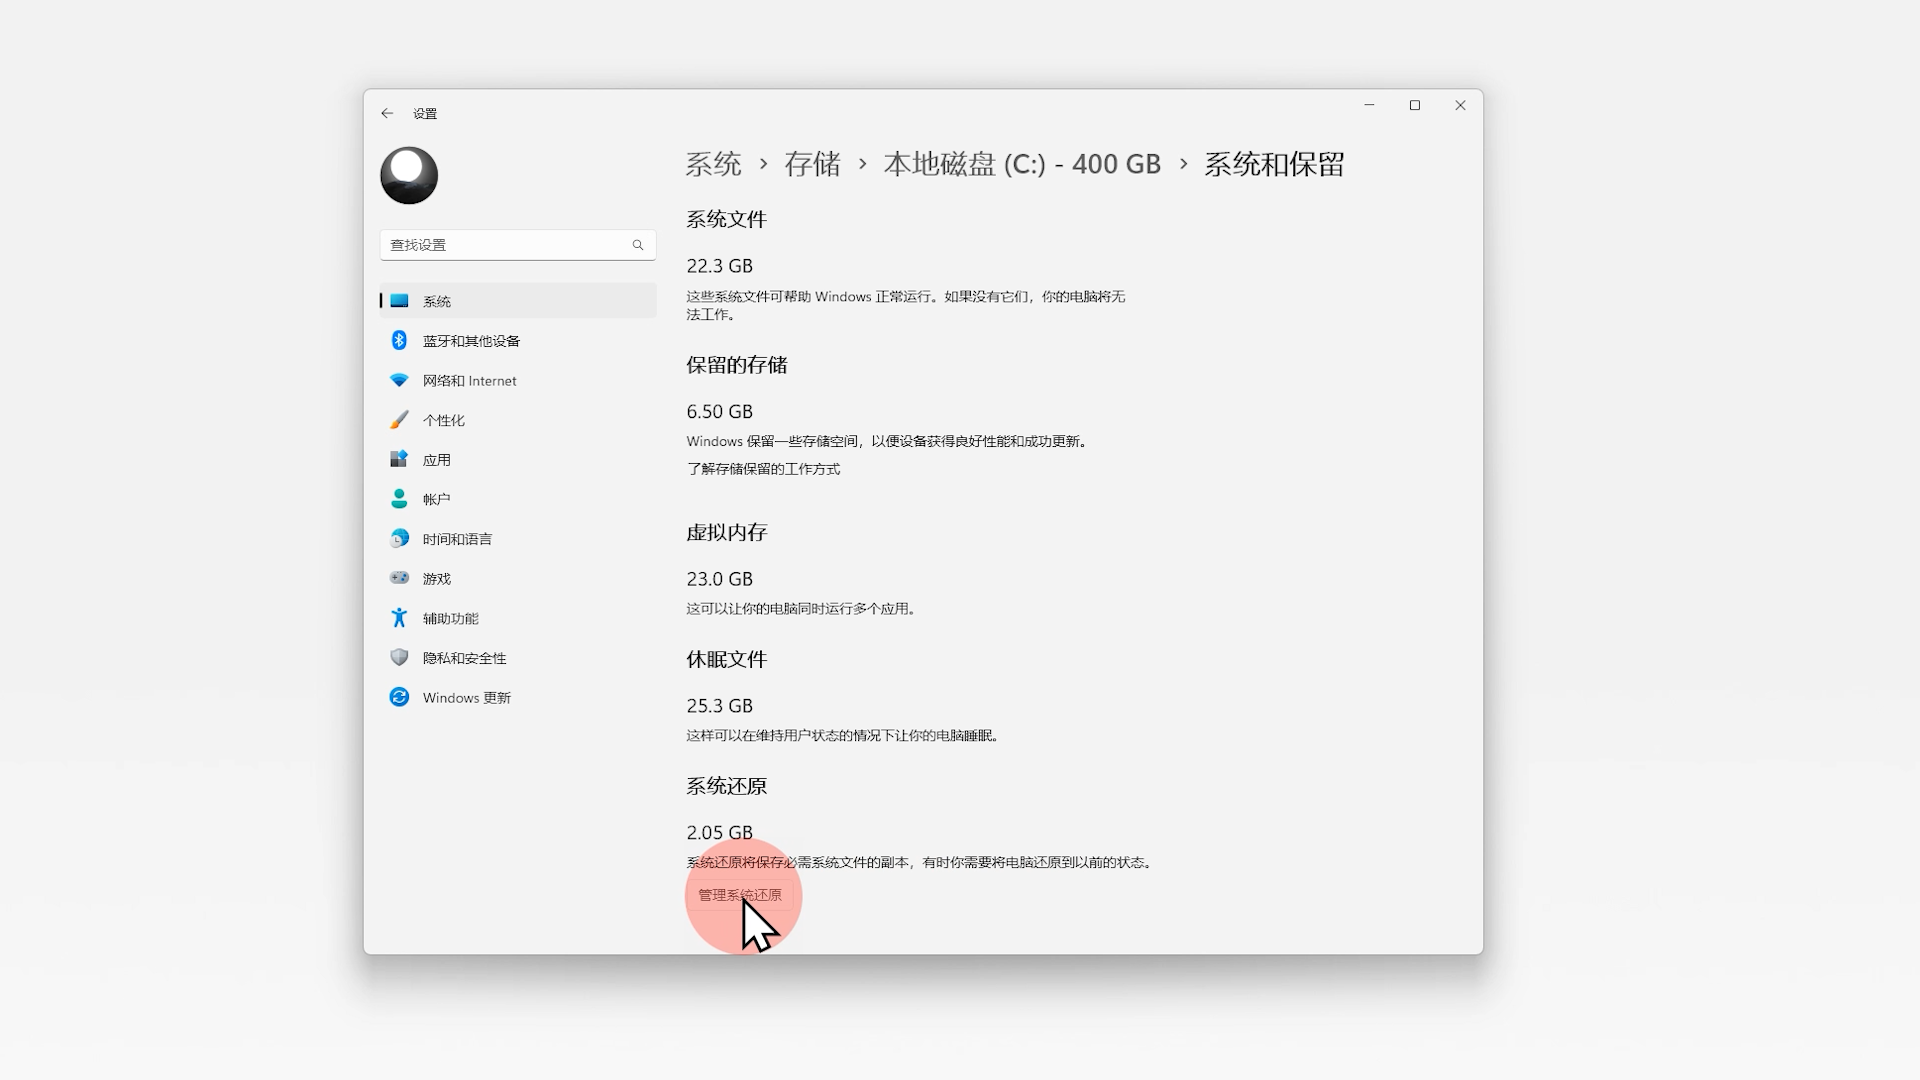The image size is (1920, 1080).
Task: Click System (系统) in the breadcrumb path
Action: [x=713, y=164]
